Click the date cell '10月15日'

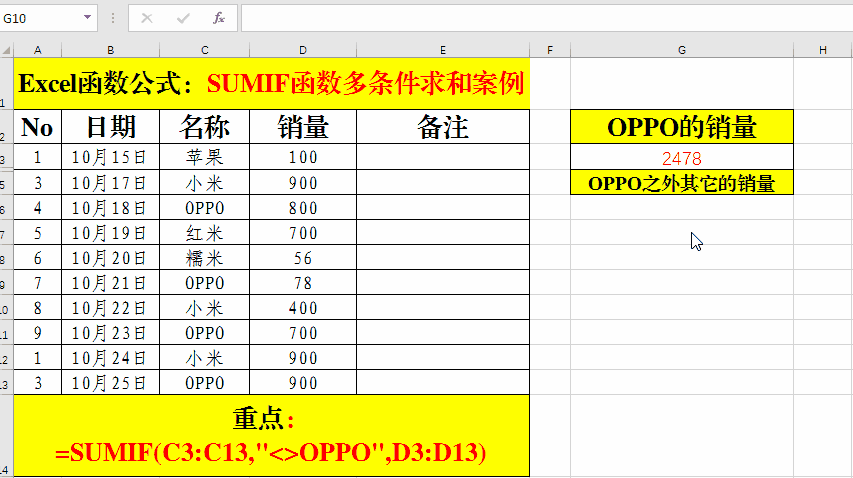(x=110, y=157)
